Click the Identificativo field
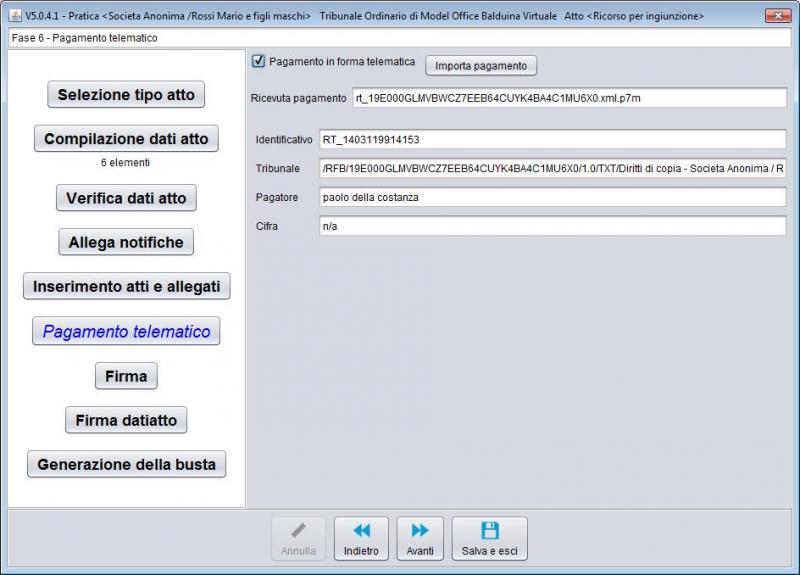This screenshot has height=575, width=800. (x=552, y=139)
